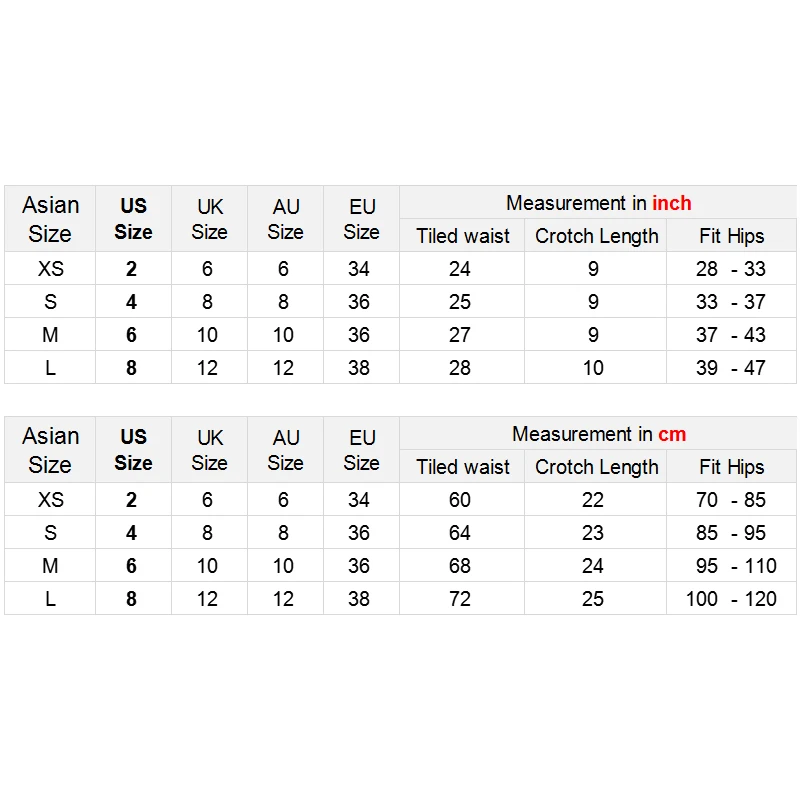The height and width of the screenshot is (800, 800).
Task: Click the "Measurement in cm" header
Action: point(598,434)
